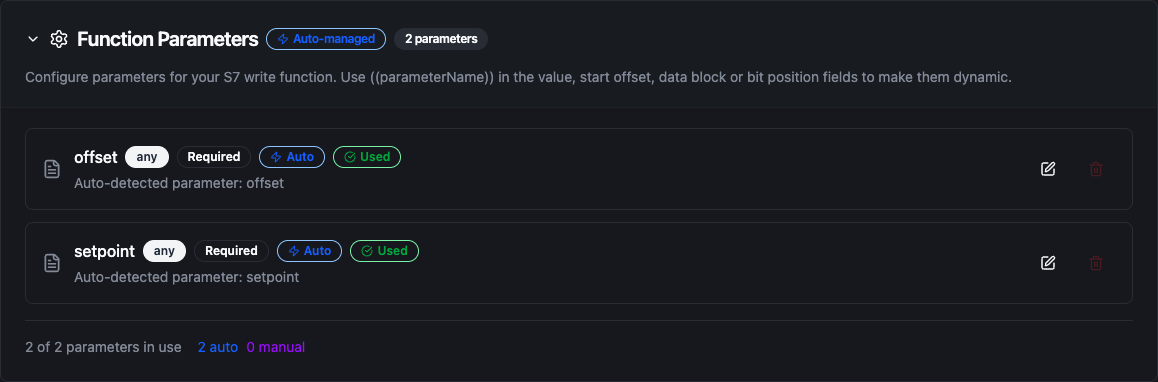
Task: Click the '2 auto' summary text
Action: [218, 347]
